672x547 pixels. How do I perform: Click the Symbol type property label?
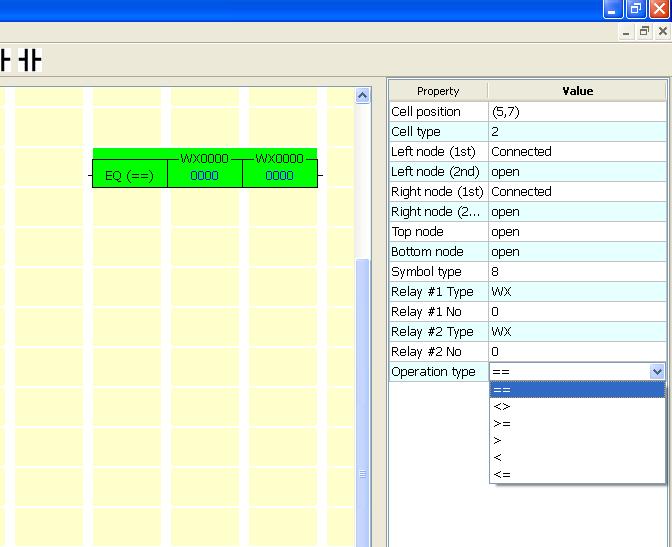(426, 271)
